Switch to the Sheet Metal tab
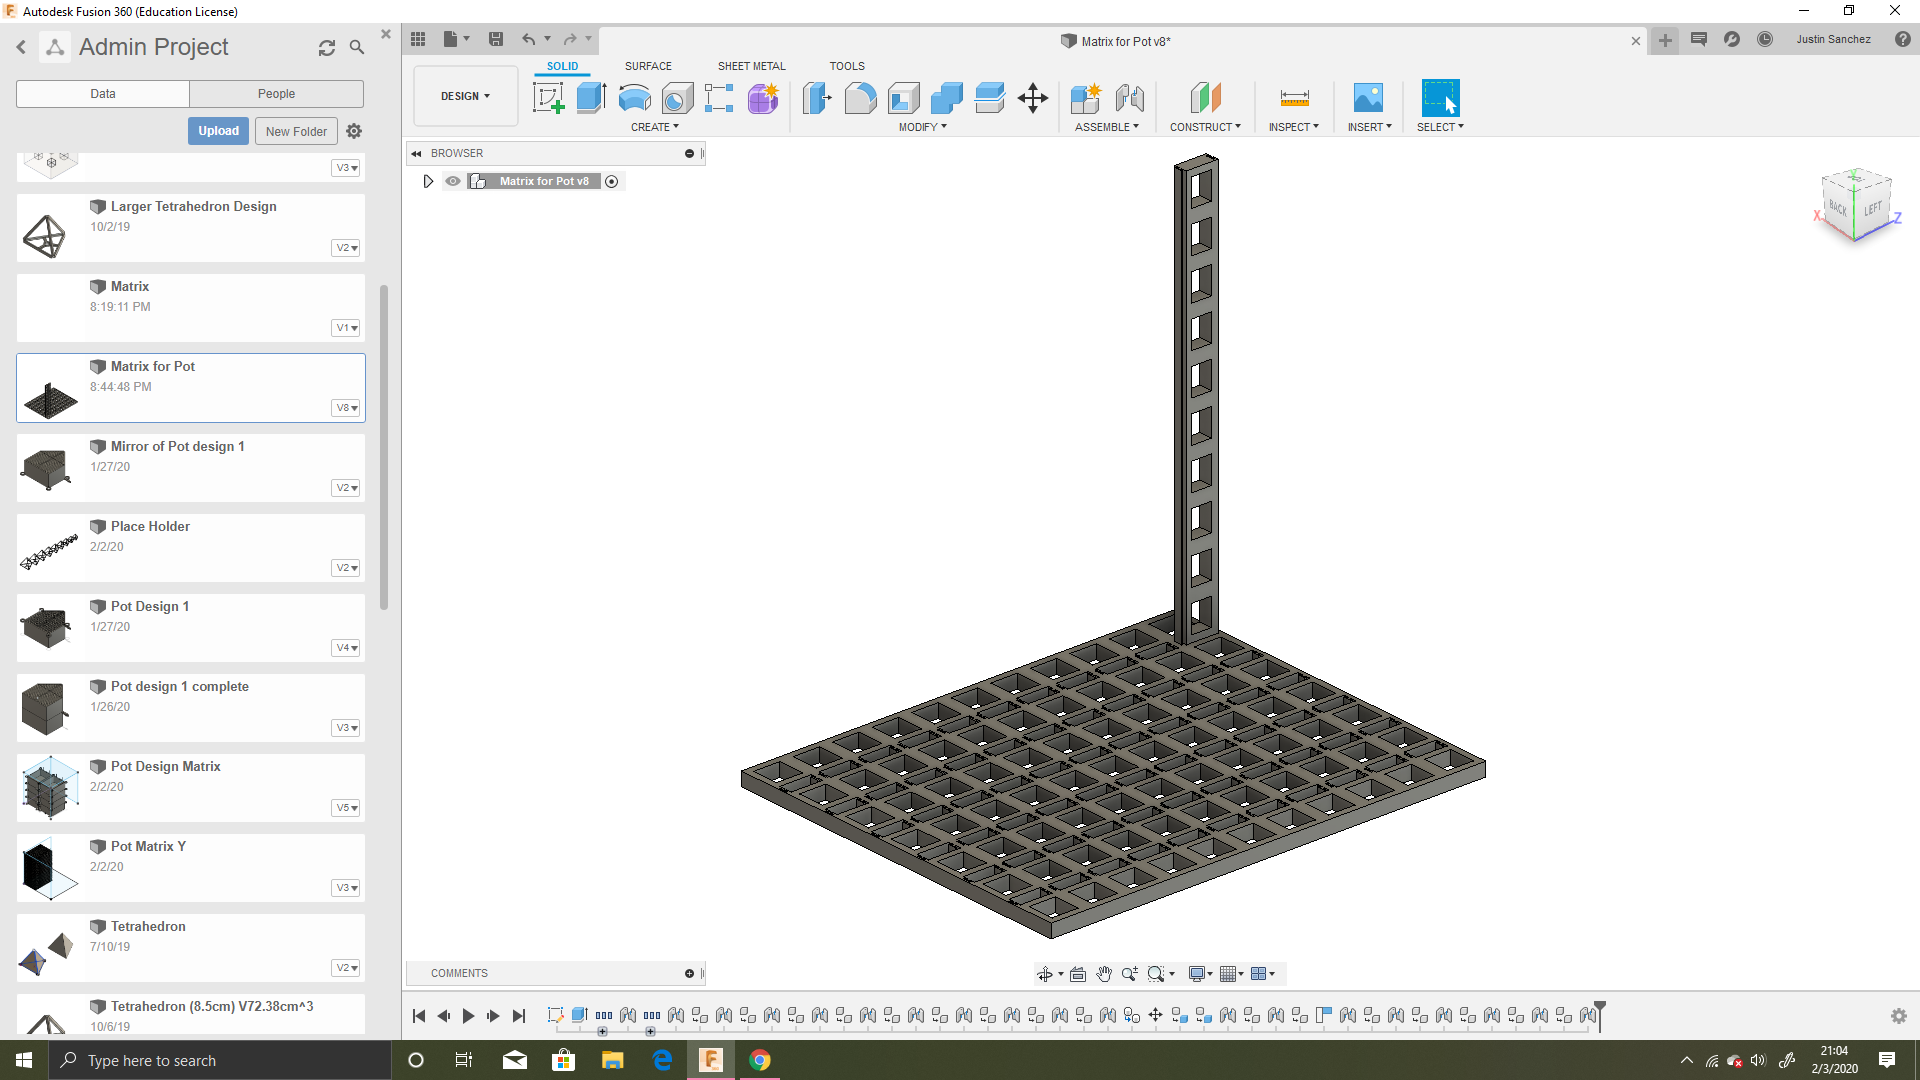Image resolution: width=1920 pixels, height=1080 pixels. pos(751,66)
